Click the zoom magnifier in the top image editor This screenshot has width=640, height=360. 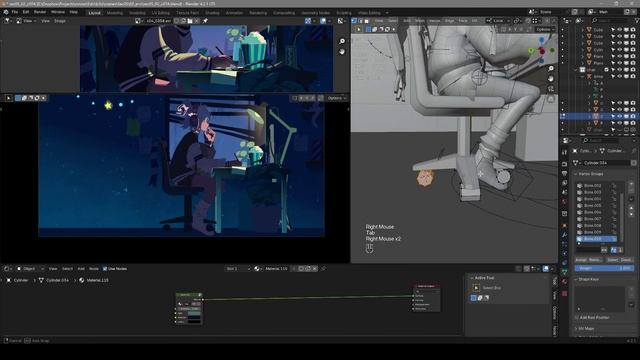[342, 41]
